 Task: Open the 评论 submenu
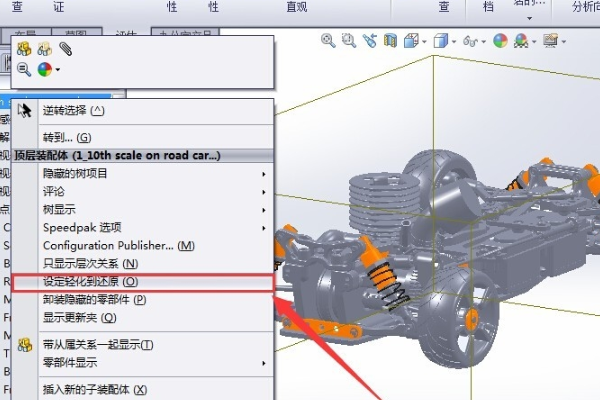(143, 191)
